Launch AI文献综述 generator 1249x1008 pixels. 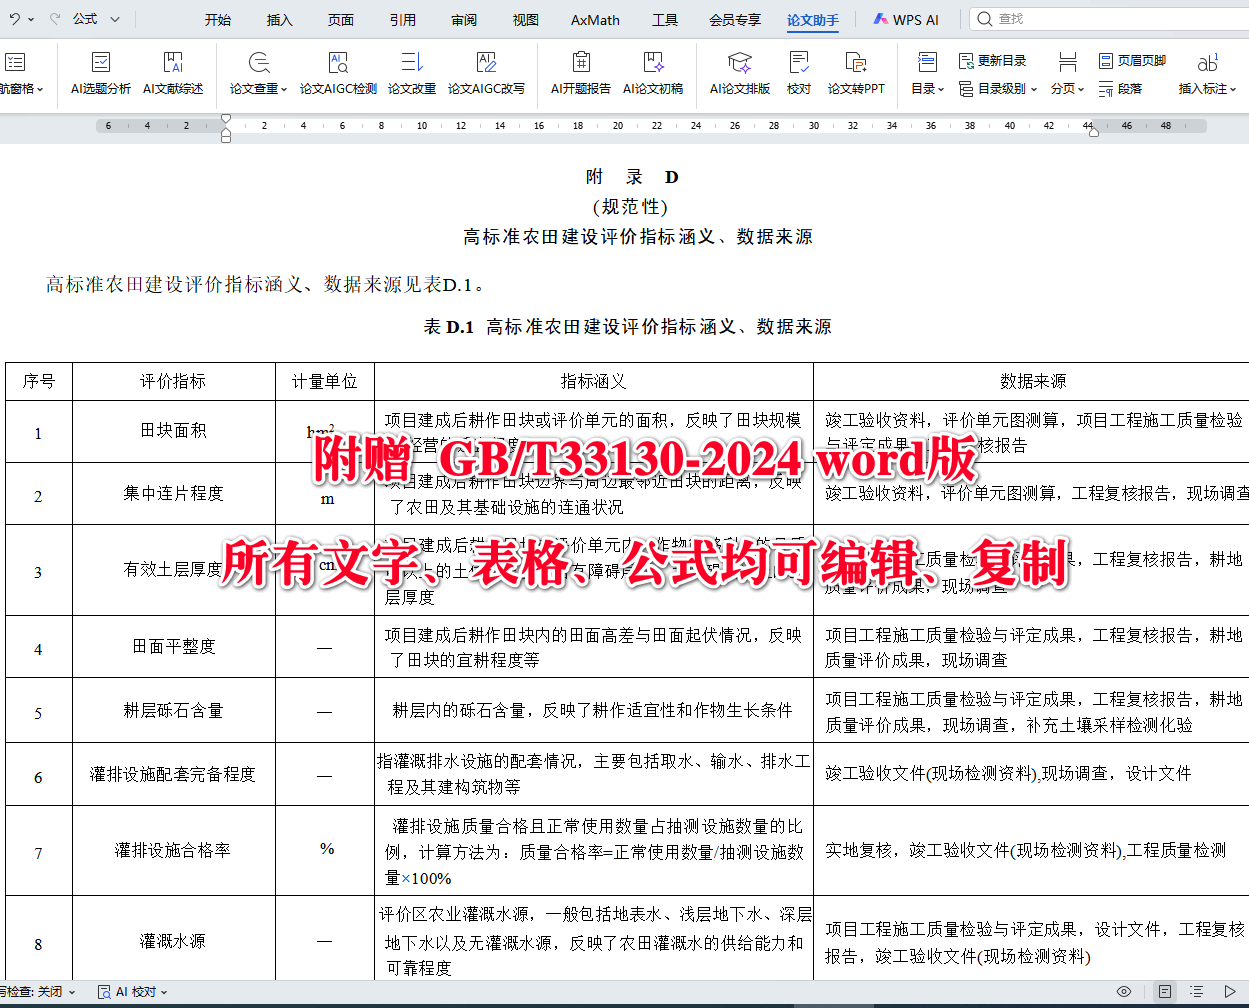173,75
